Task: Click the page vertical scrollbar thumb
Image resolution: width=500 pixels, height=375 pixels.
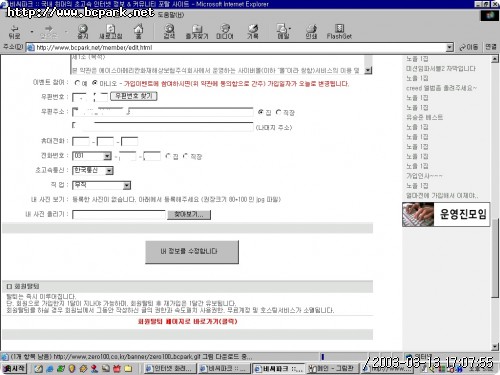Action: click(495, 257)
